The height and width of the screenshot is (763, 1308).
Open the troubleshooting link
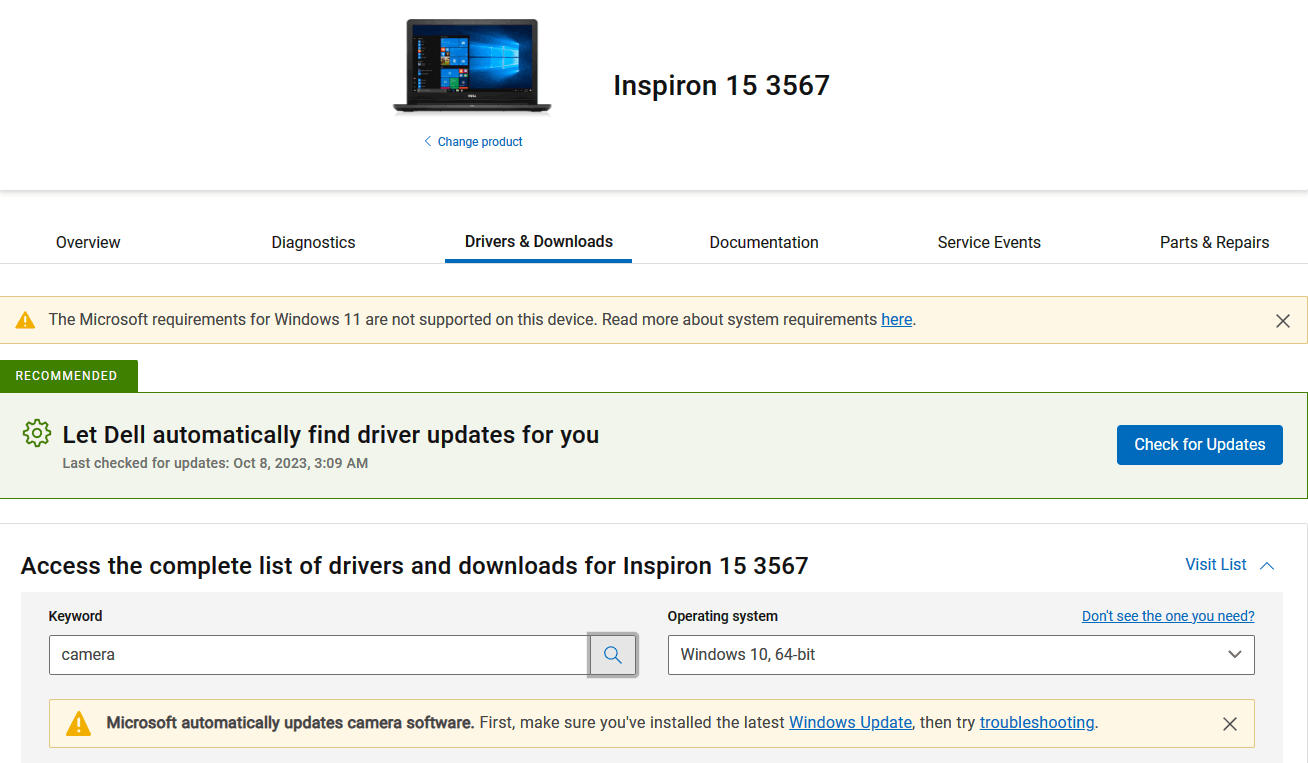point(1036,722)
